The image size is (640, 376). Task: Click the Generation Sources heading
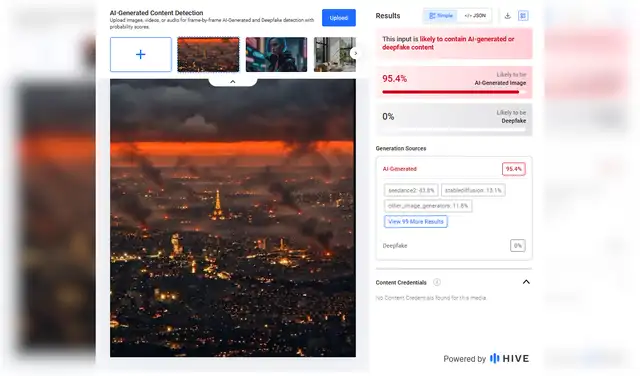401,148
